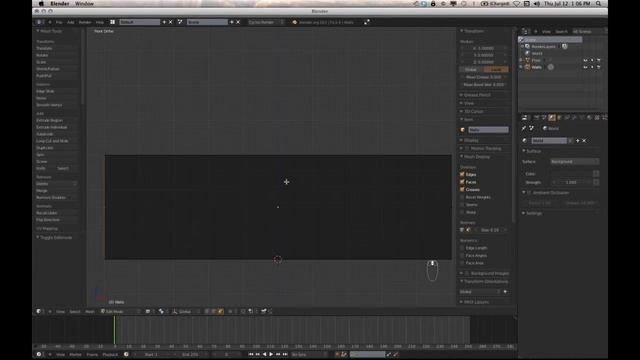Add a new world datablock with plus
The height and width of the screenshot is (360, 640).
click(x=577, y=141)
